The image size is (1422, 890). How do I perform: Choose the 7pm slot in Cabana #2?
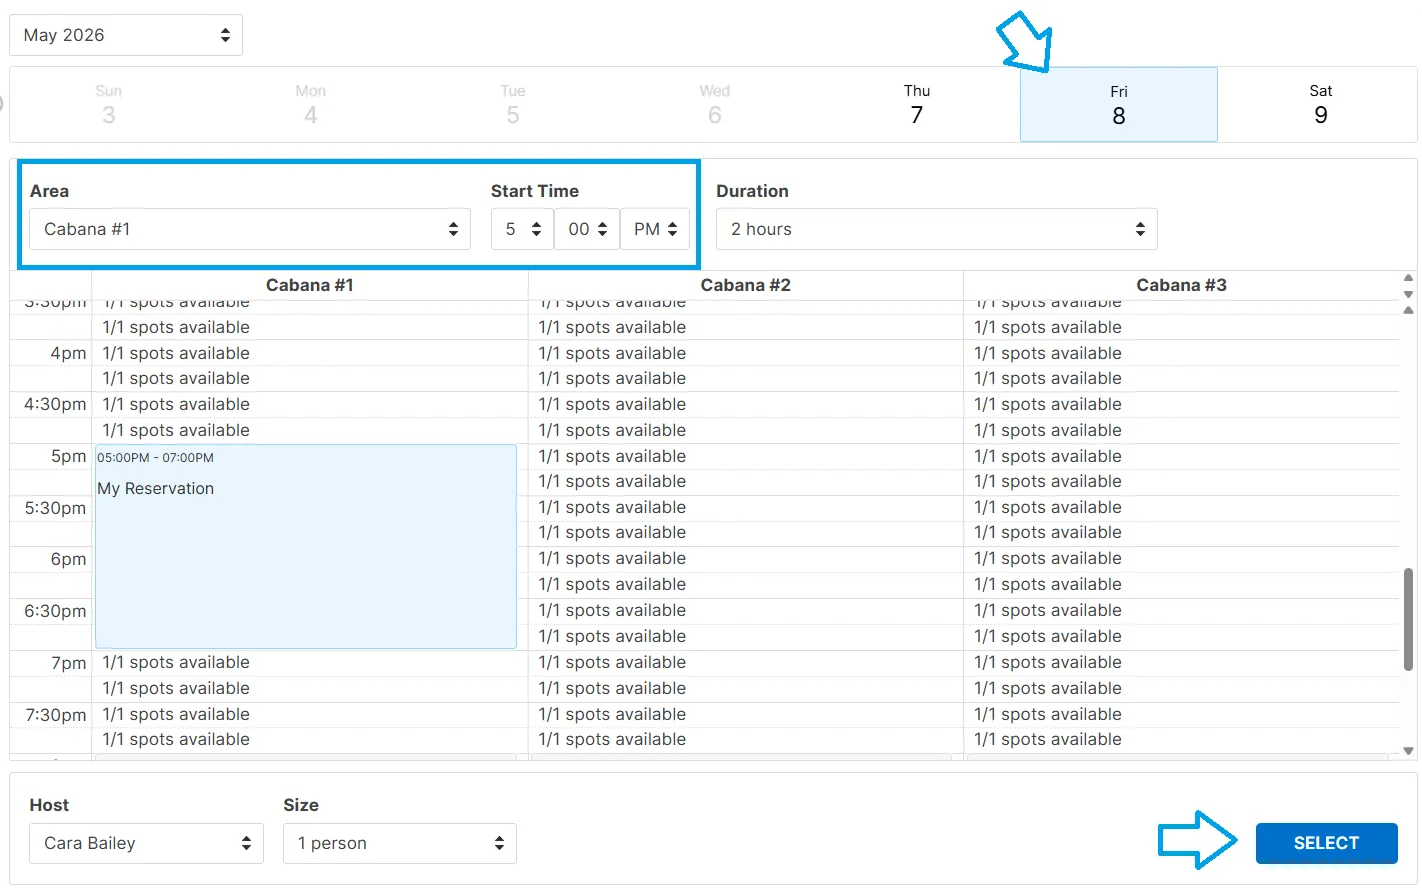tap(746, 662)
